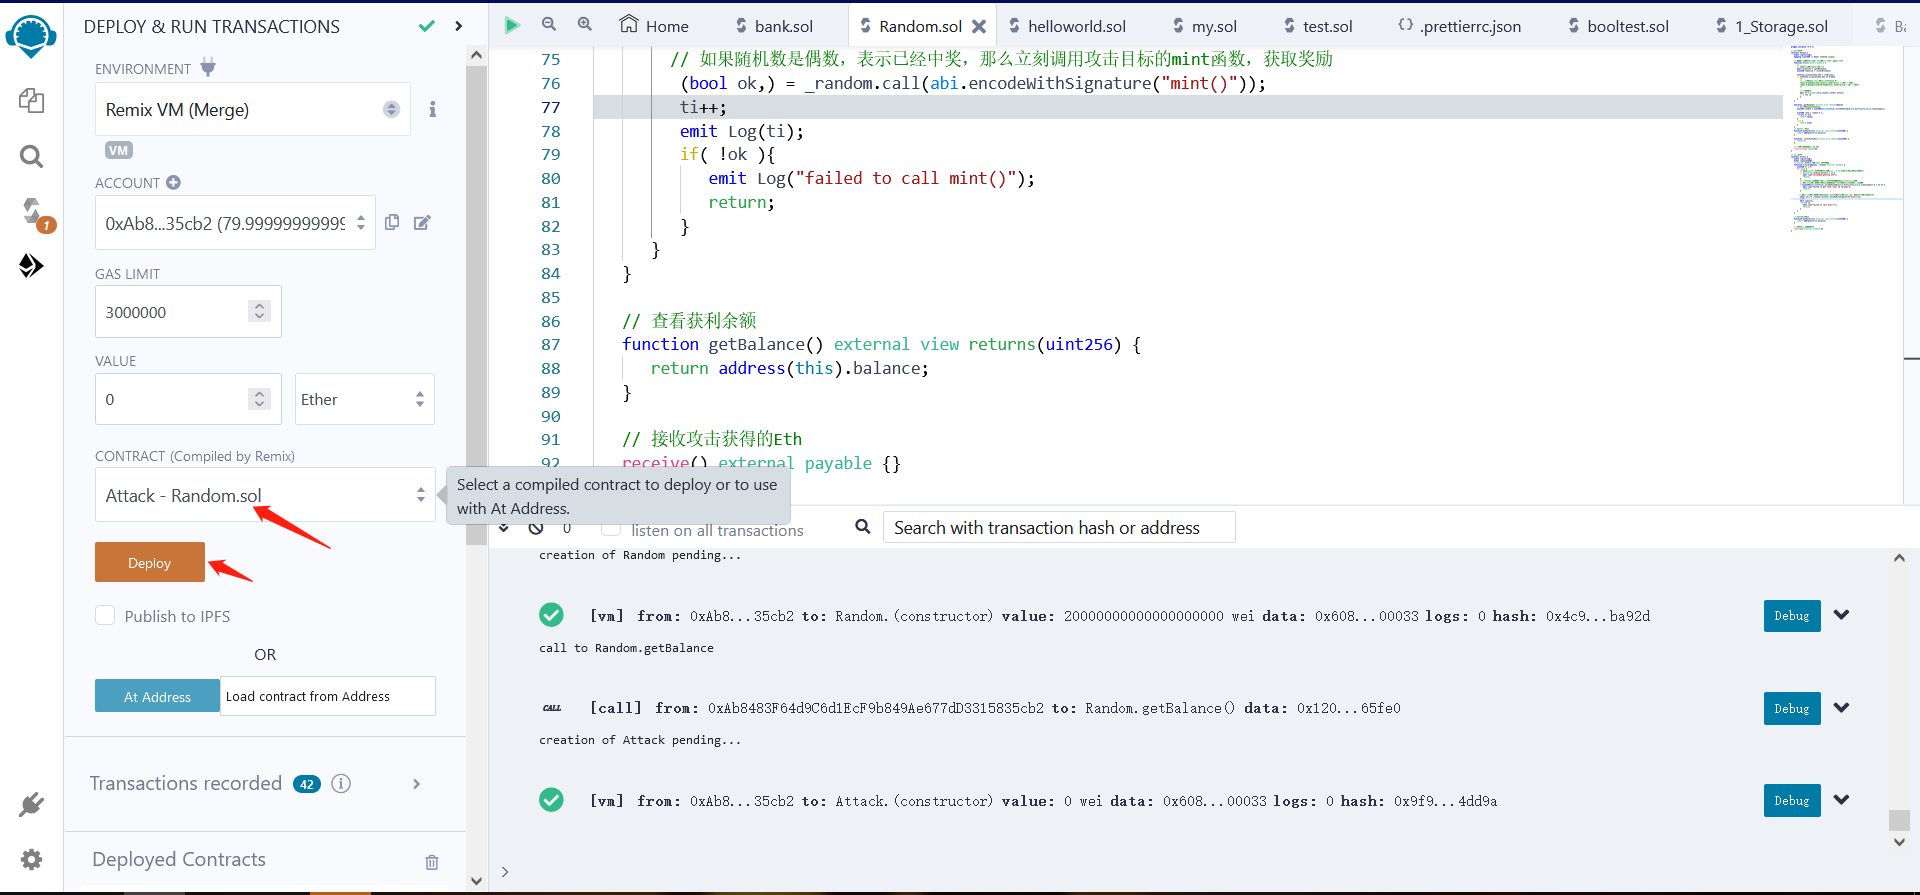
Task: Switch to the .prettierrc.json tab
Action: coord(1460,26)
